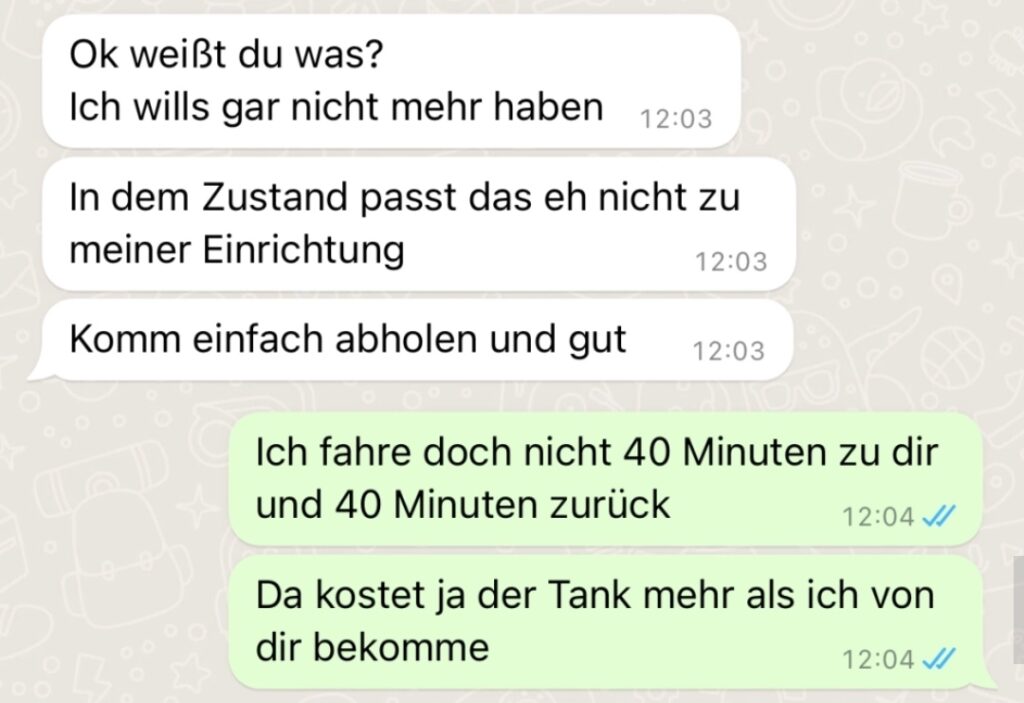Click the 12:04 timestamp of 'und 40 Minuten zurück'
The height and width of the screenshot is (703, 1024).
878,517
